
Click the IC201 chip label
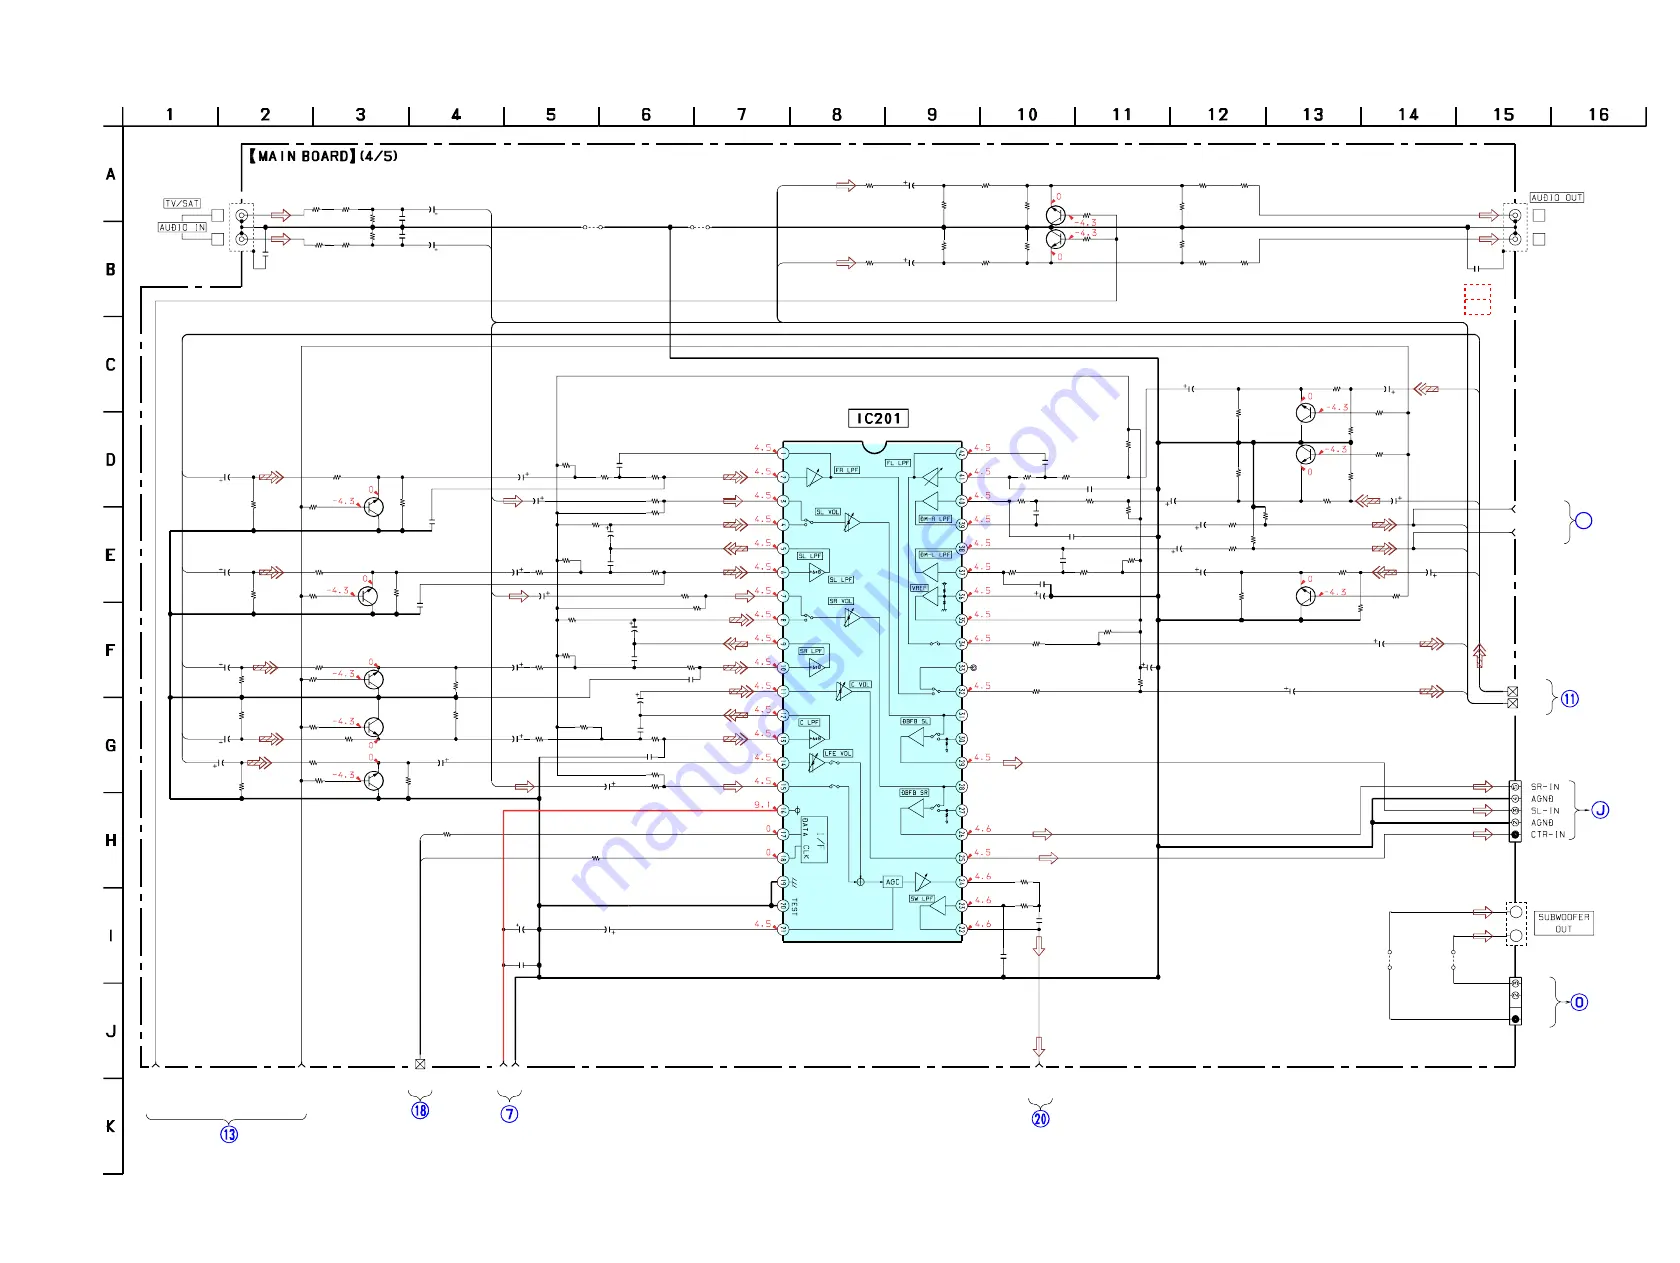point(879,418)
